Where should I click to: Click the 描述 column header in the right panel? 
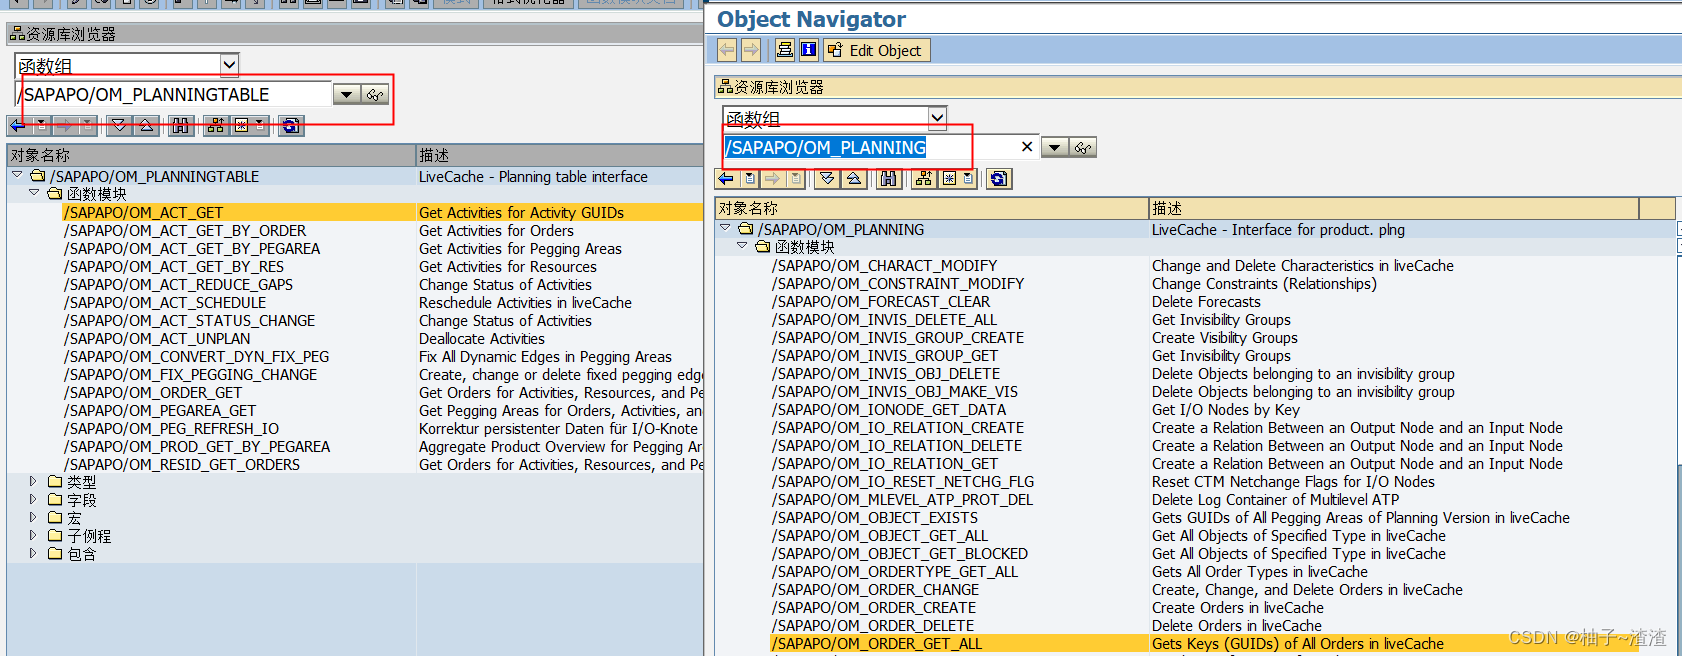(x=1394, y=208)
